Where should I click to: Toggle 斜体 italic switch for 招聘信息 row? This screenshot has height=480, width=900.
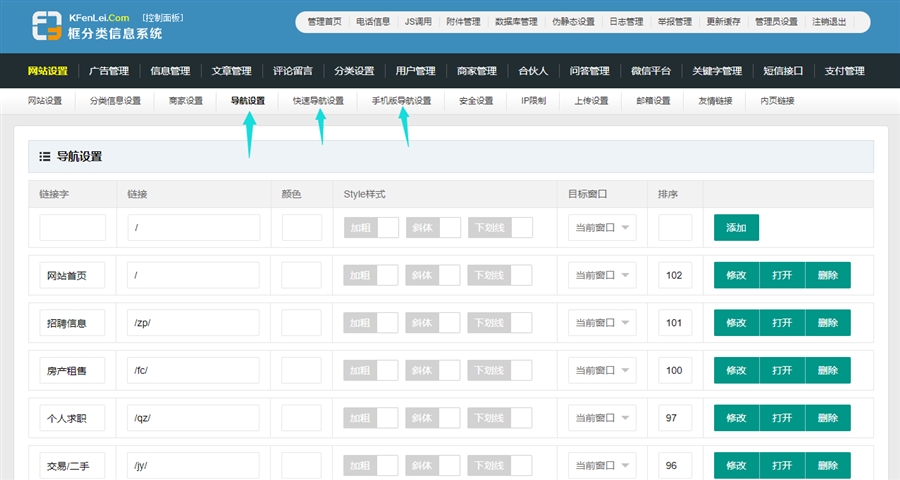[433, 323]
